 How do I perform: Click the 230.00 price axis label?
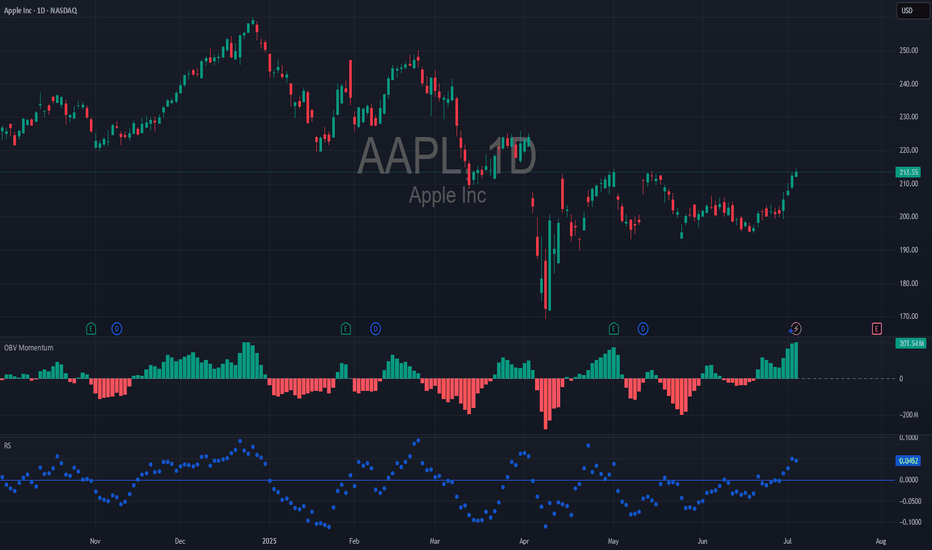(x=909, y=117)
